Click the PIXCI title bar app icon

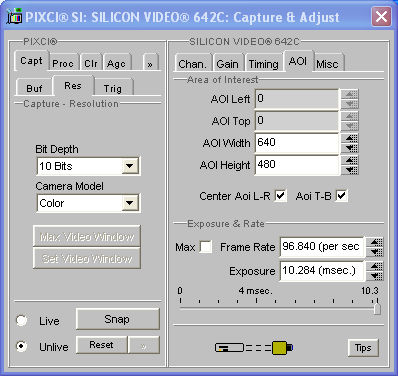point(15,17)
